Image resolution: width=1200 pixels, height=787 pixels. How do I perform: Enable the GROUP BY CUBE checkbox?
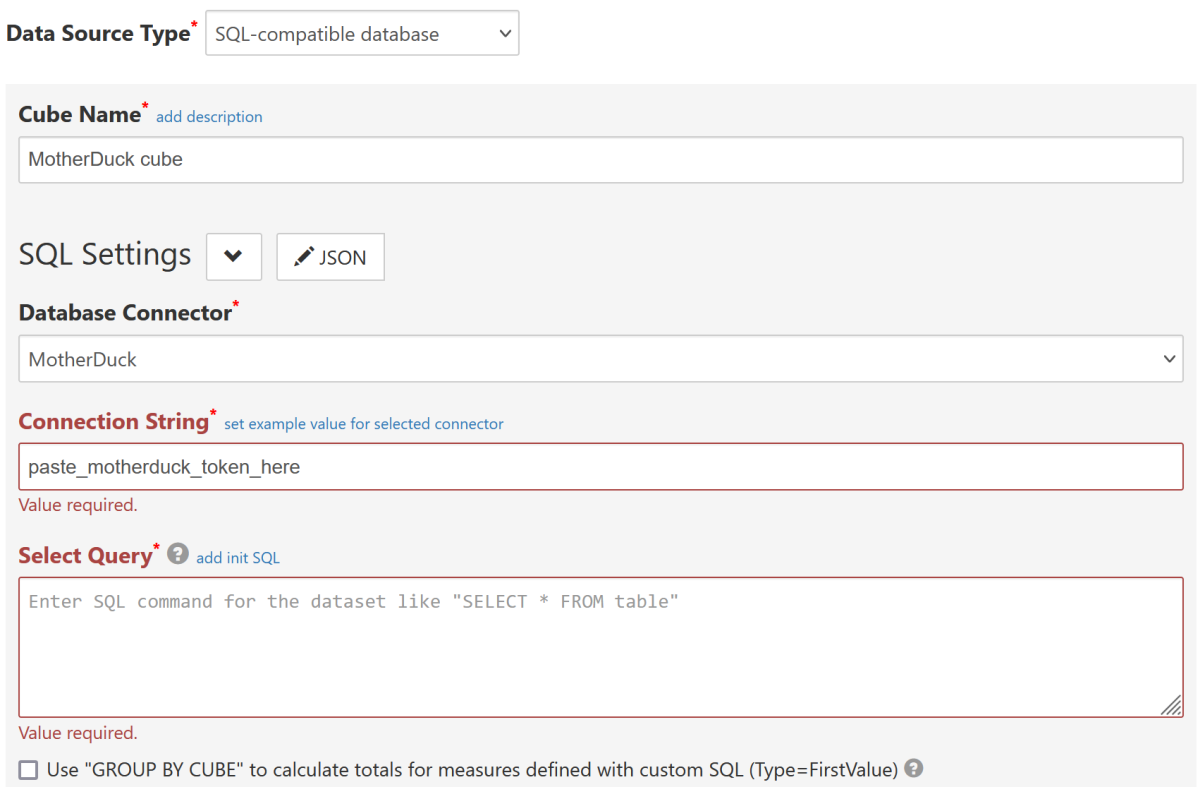[28, 769]
